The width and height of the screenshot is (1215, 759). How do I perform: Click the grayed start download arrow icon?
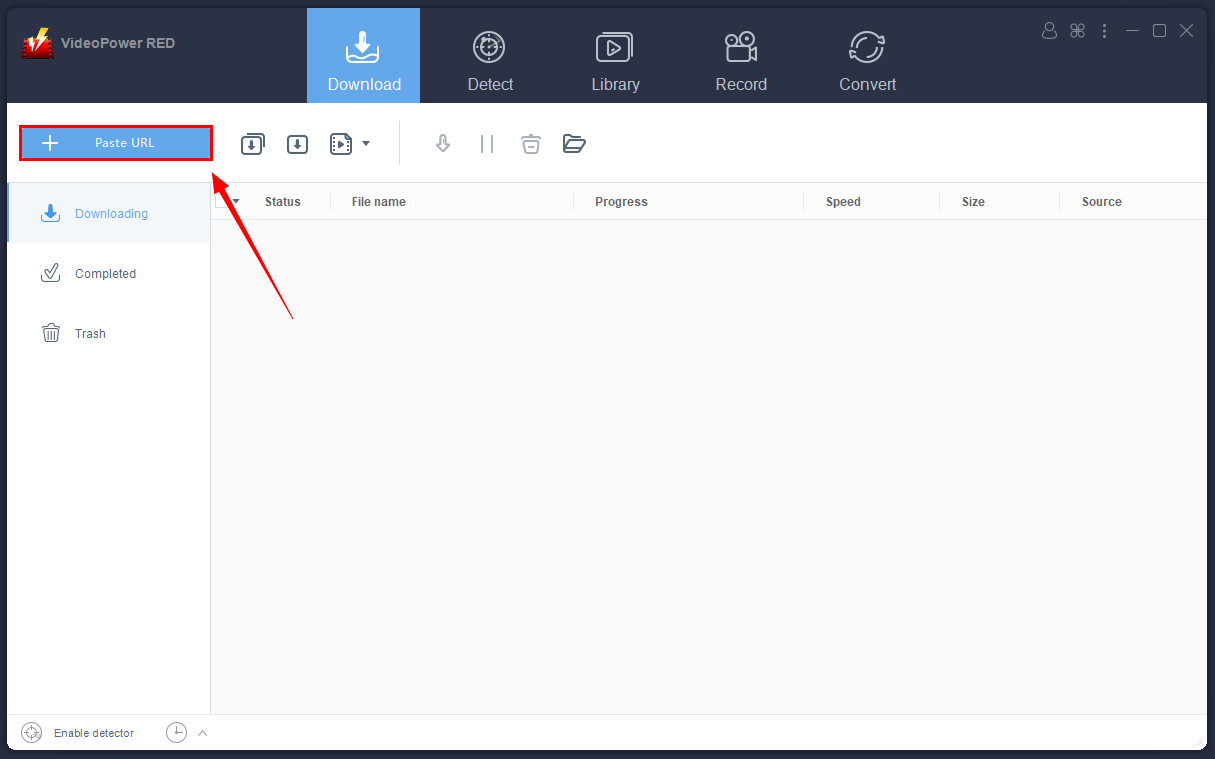pyautogui.click(x=443, y=144)
